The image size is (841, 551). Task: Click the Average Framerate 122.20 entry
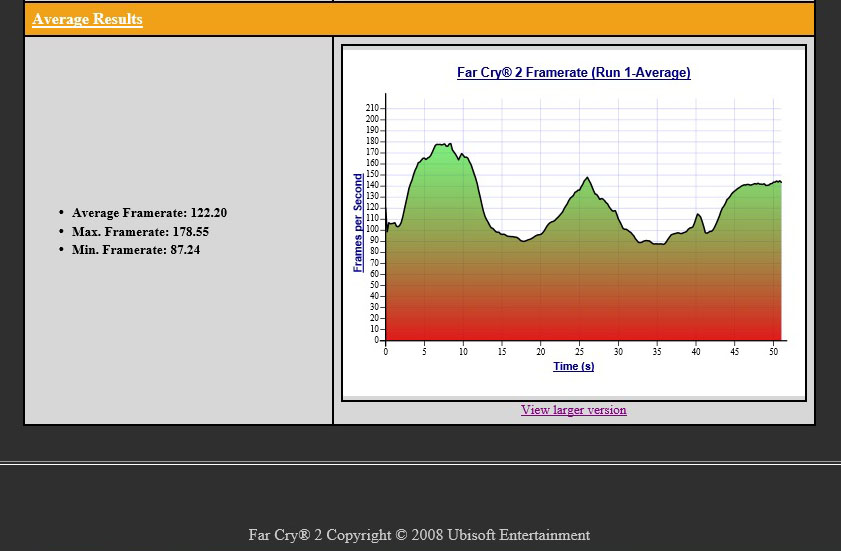[149, 213]
